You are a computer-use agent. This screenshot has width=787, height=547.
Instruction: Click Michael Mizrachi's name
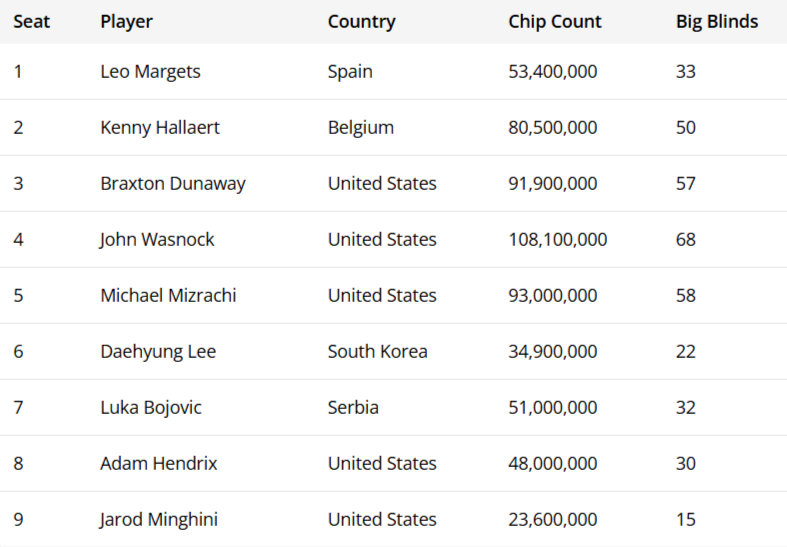(168, 296)
